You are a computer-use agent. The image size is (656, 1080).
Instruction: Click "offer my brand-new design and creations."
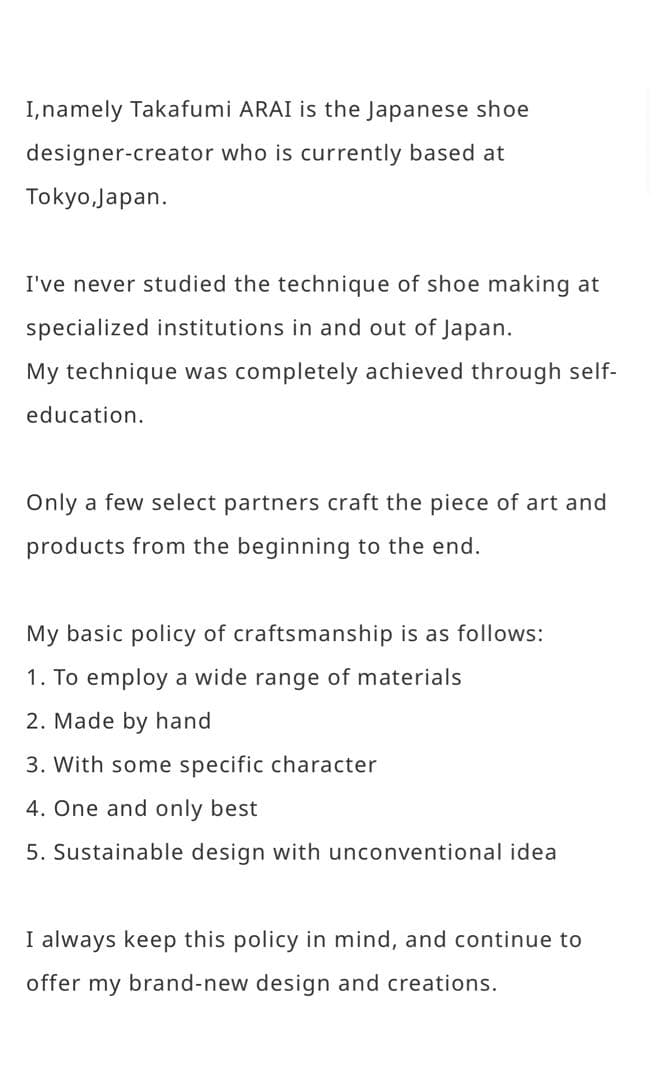click(261, 984)
